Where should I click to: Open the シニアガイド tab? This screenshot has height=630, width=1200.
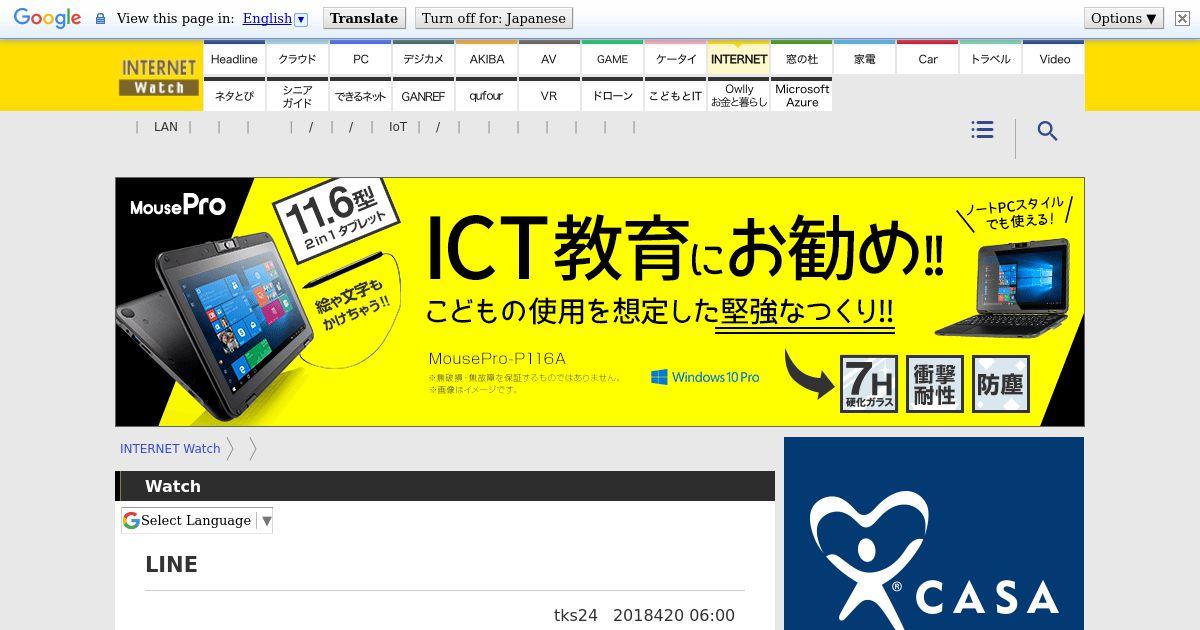[x=297, y=95]
